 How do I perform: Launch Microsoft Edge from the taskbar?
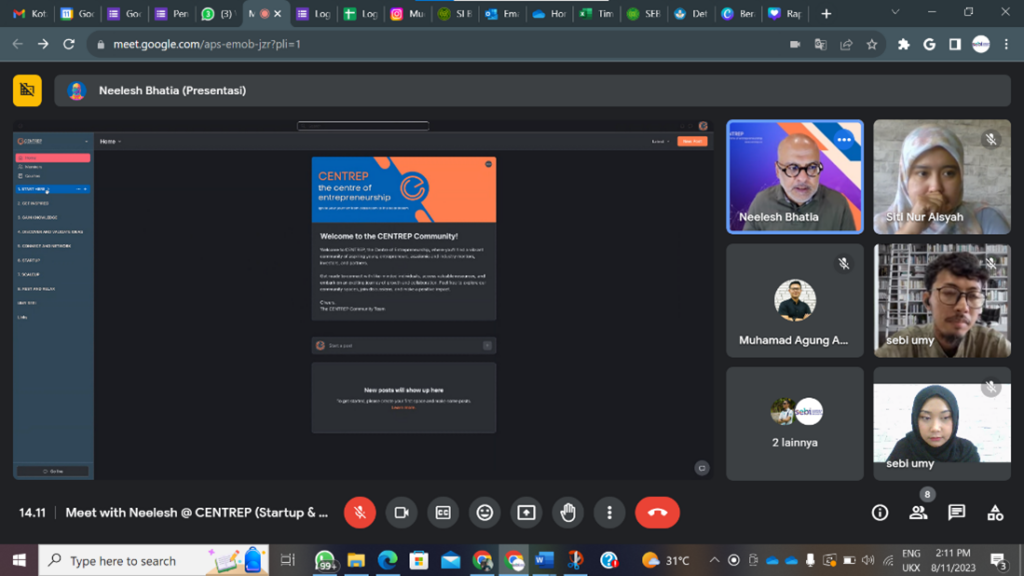coord(387,560)
